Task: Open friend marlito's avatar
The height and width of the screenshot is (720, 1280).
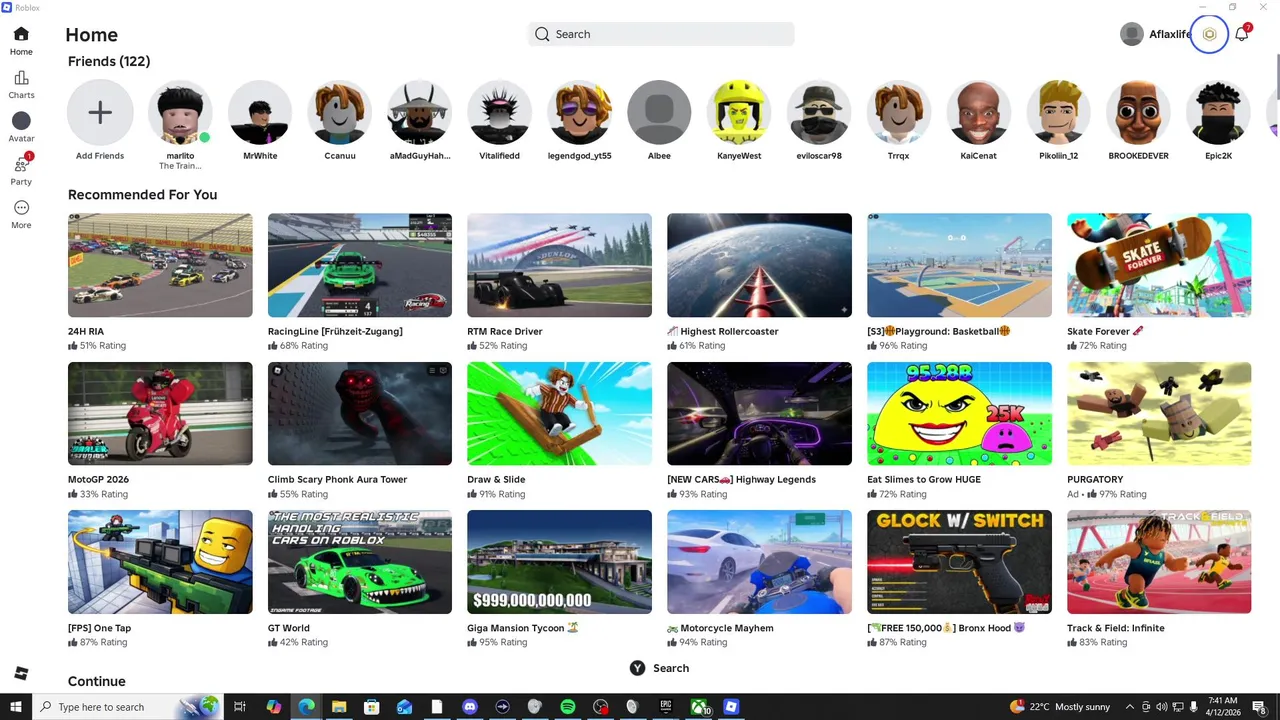Action: coord(180,112)
